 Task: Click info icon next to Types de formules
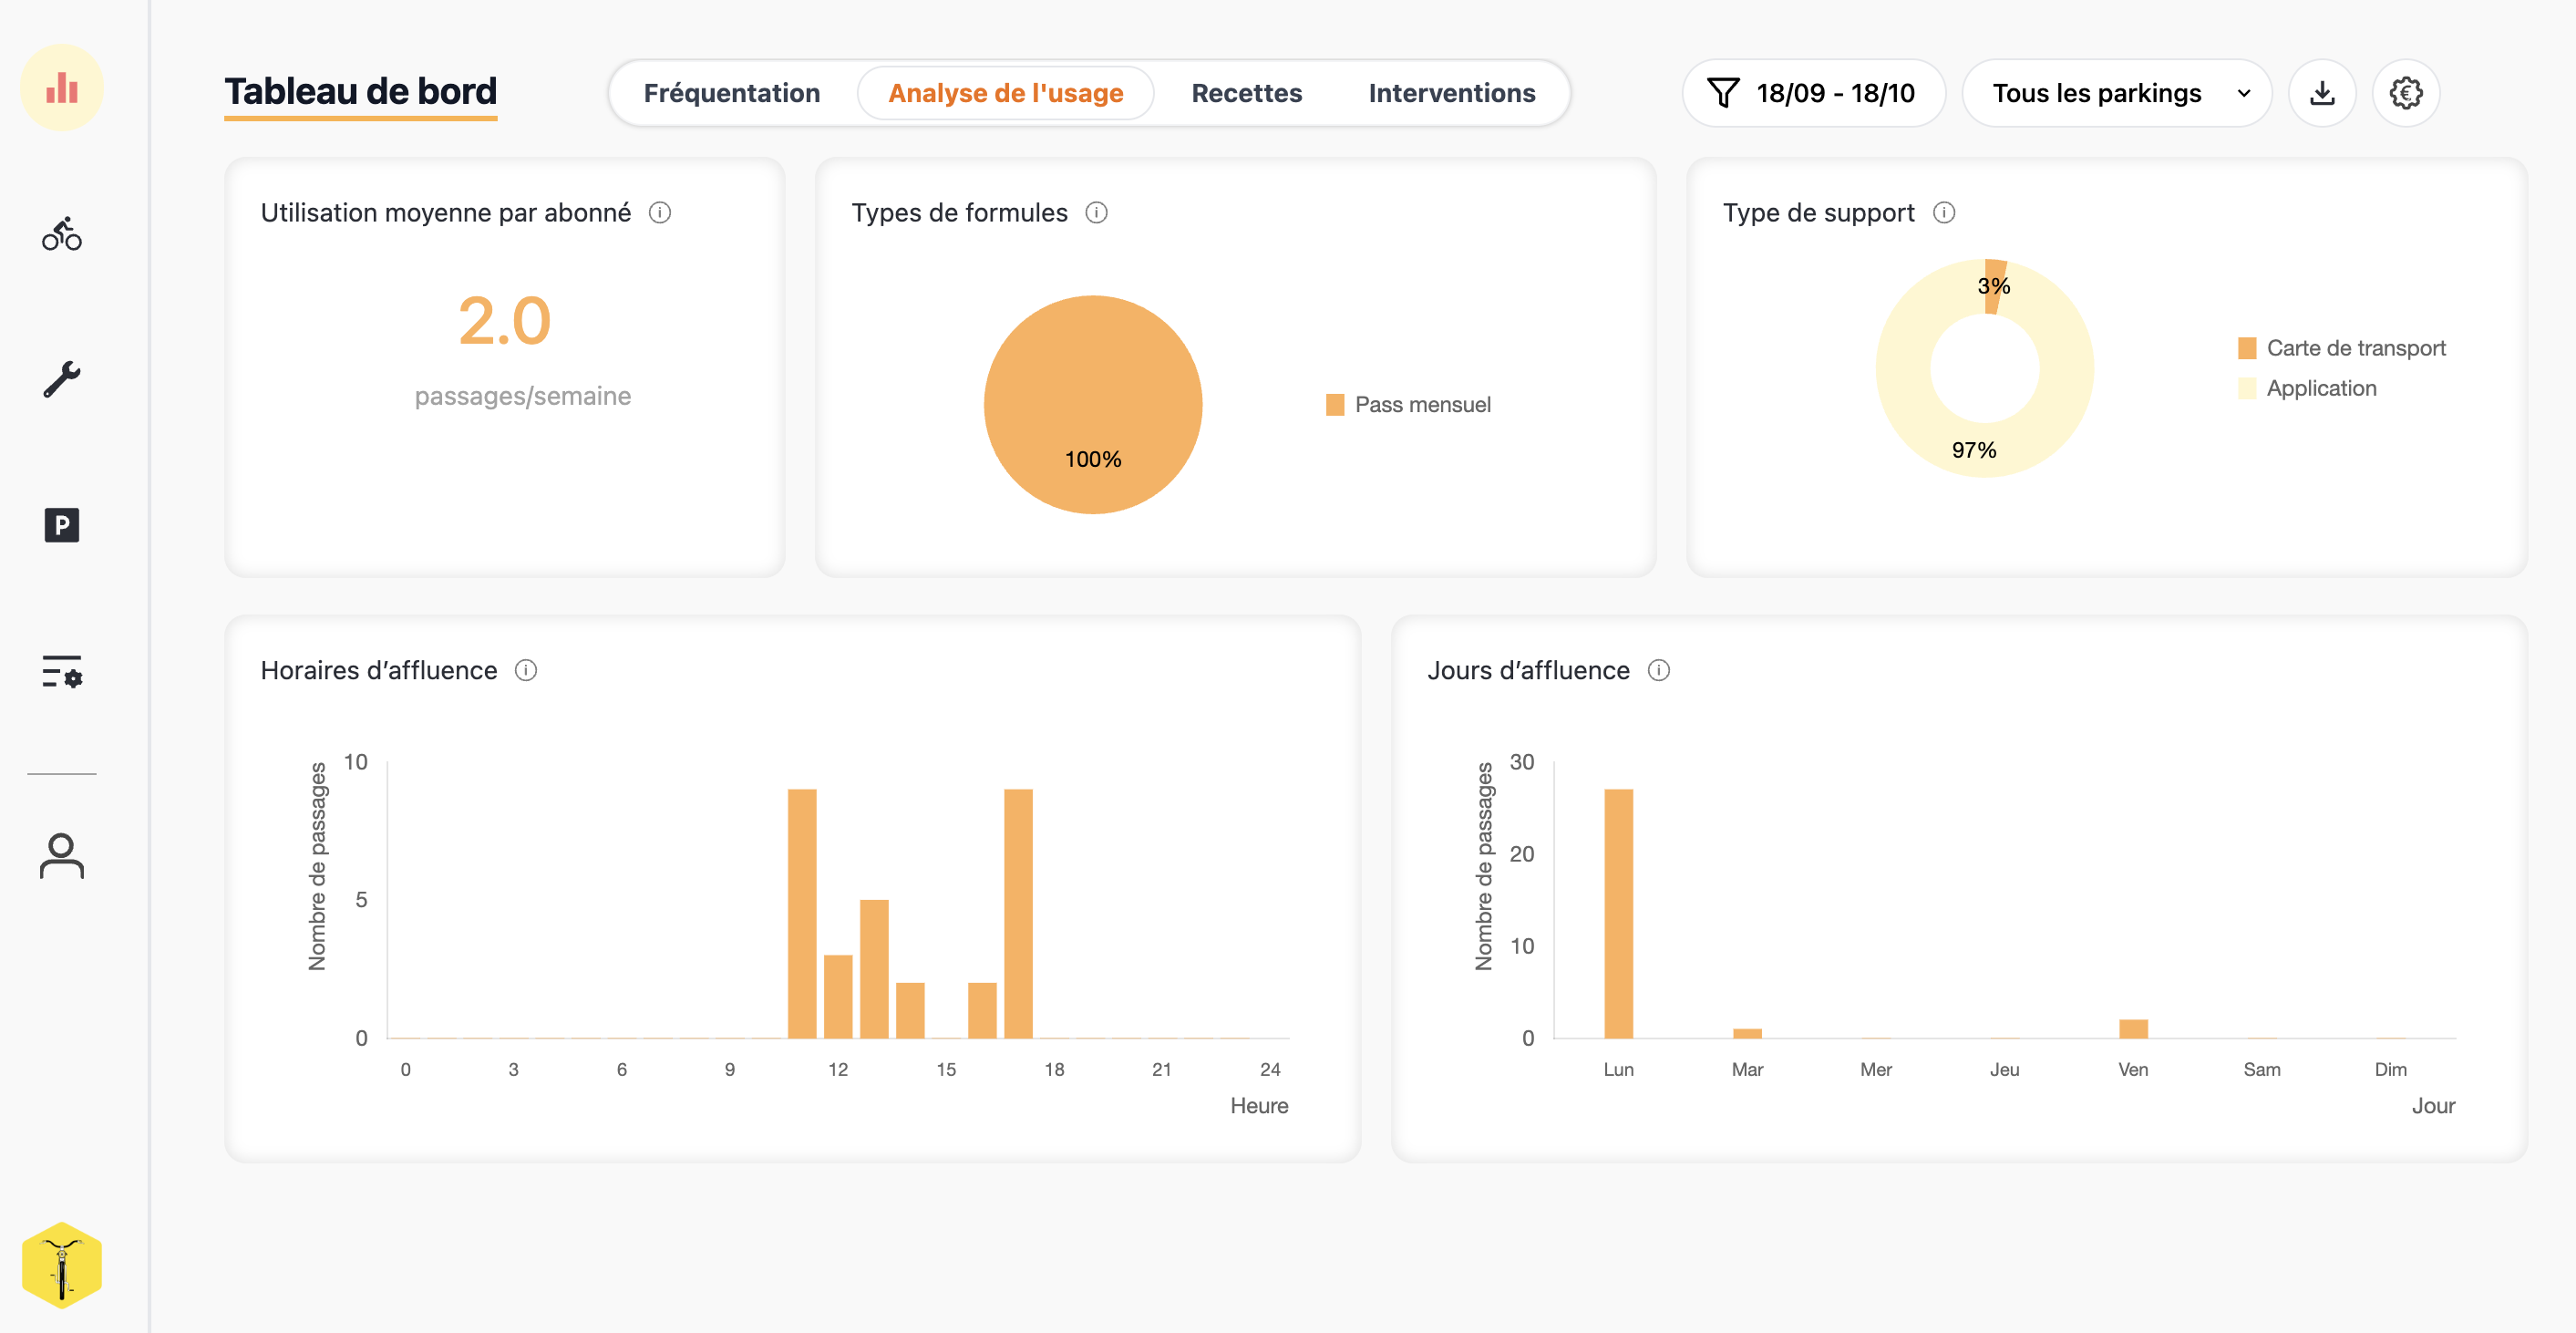coord(1096,213)
